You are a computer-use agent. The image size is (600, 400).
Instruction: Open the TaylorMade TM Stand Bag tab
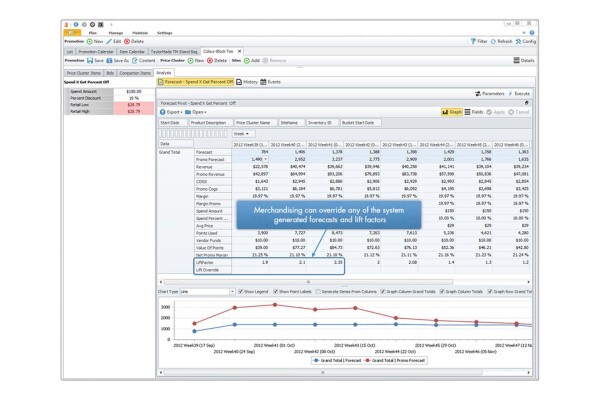pyautogui.click(x=174, y=52)
